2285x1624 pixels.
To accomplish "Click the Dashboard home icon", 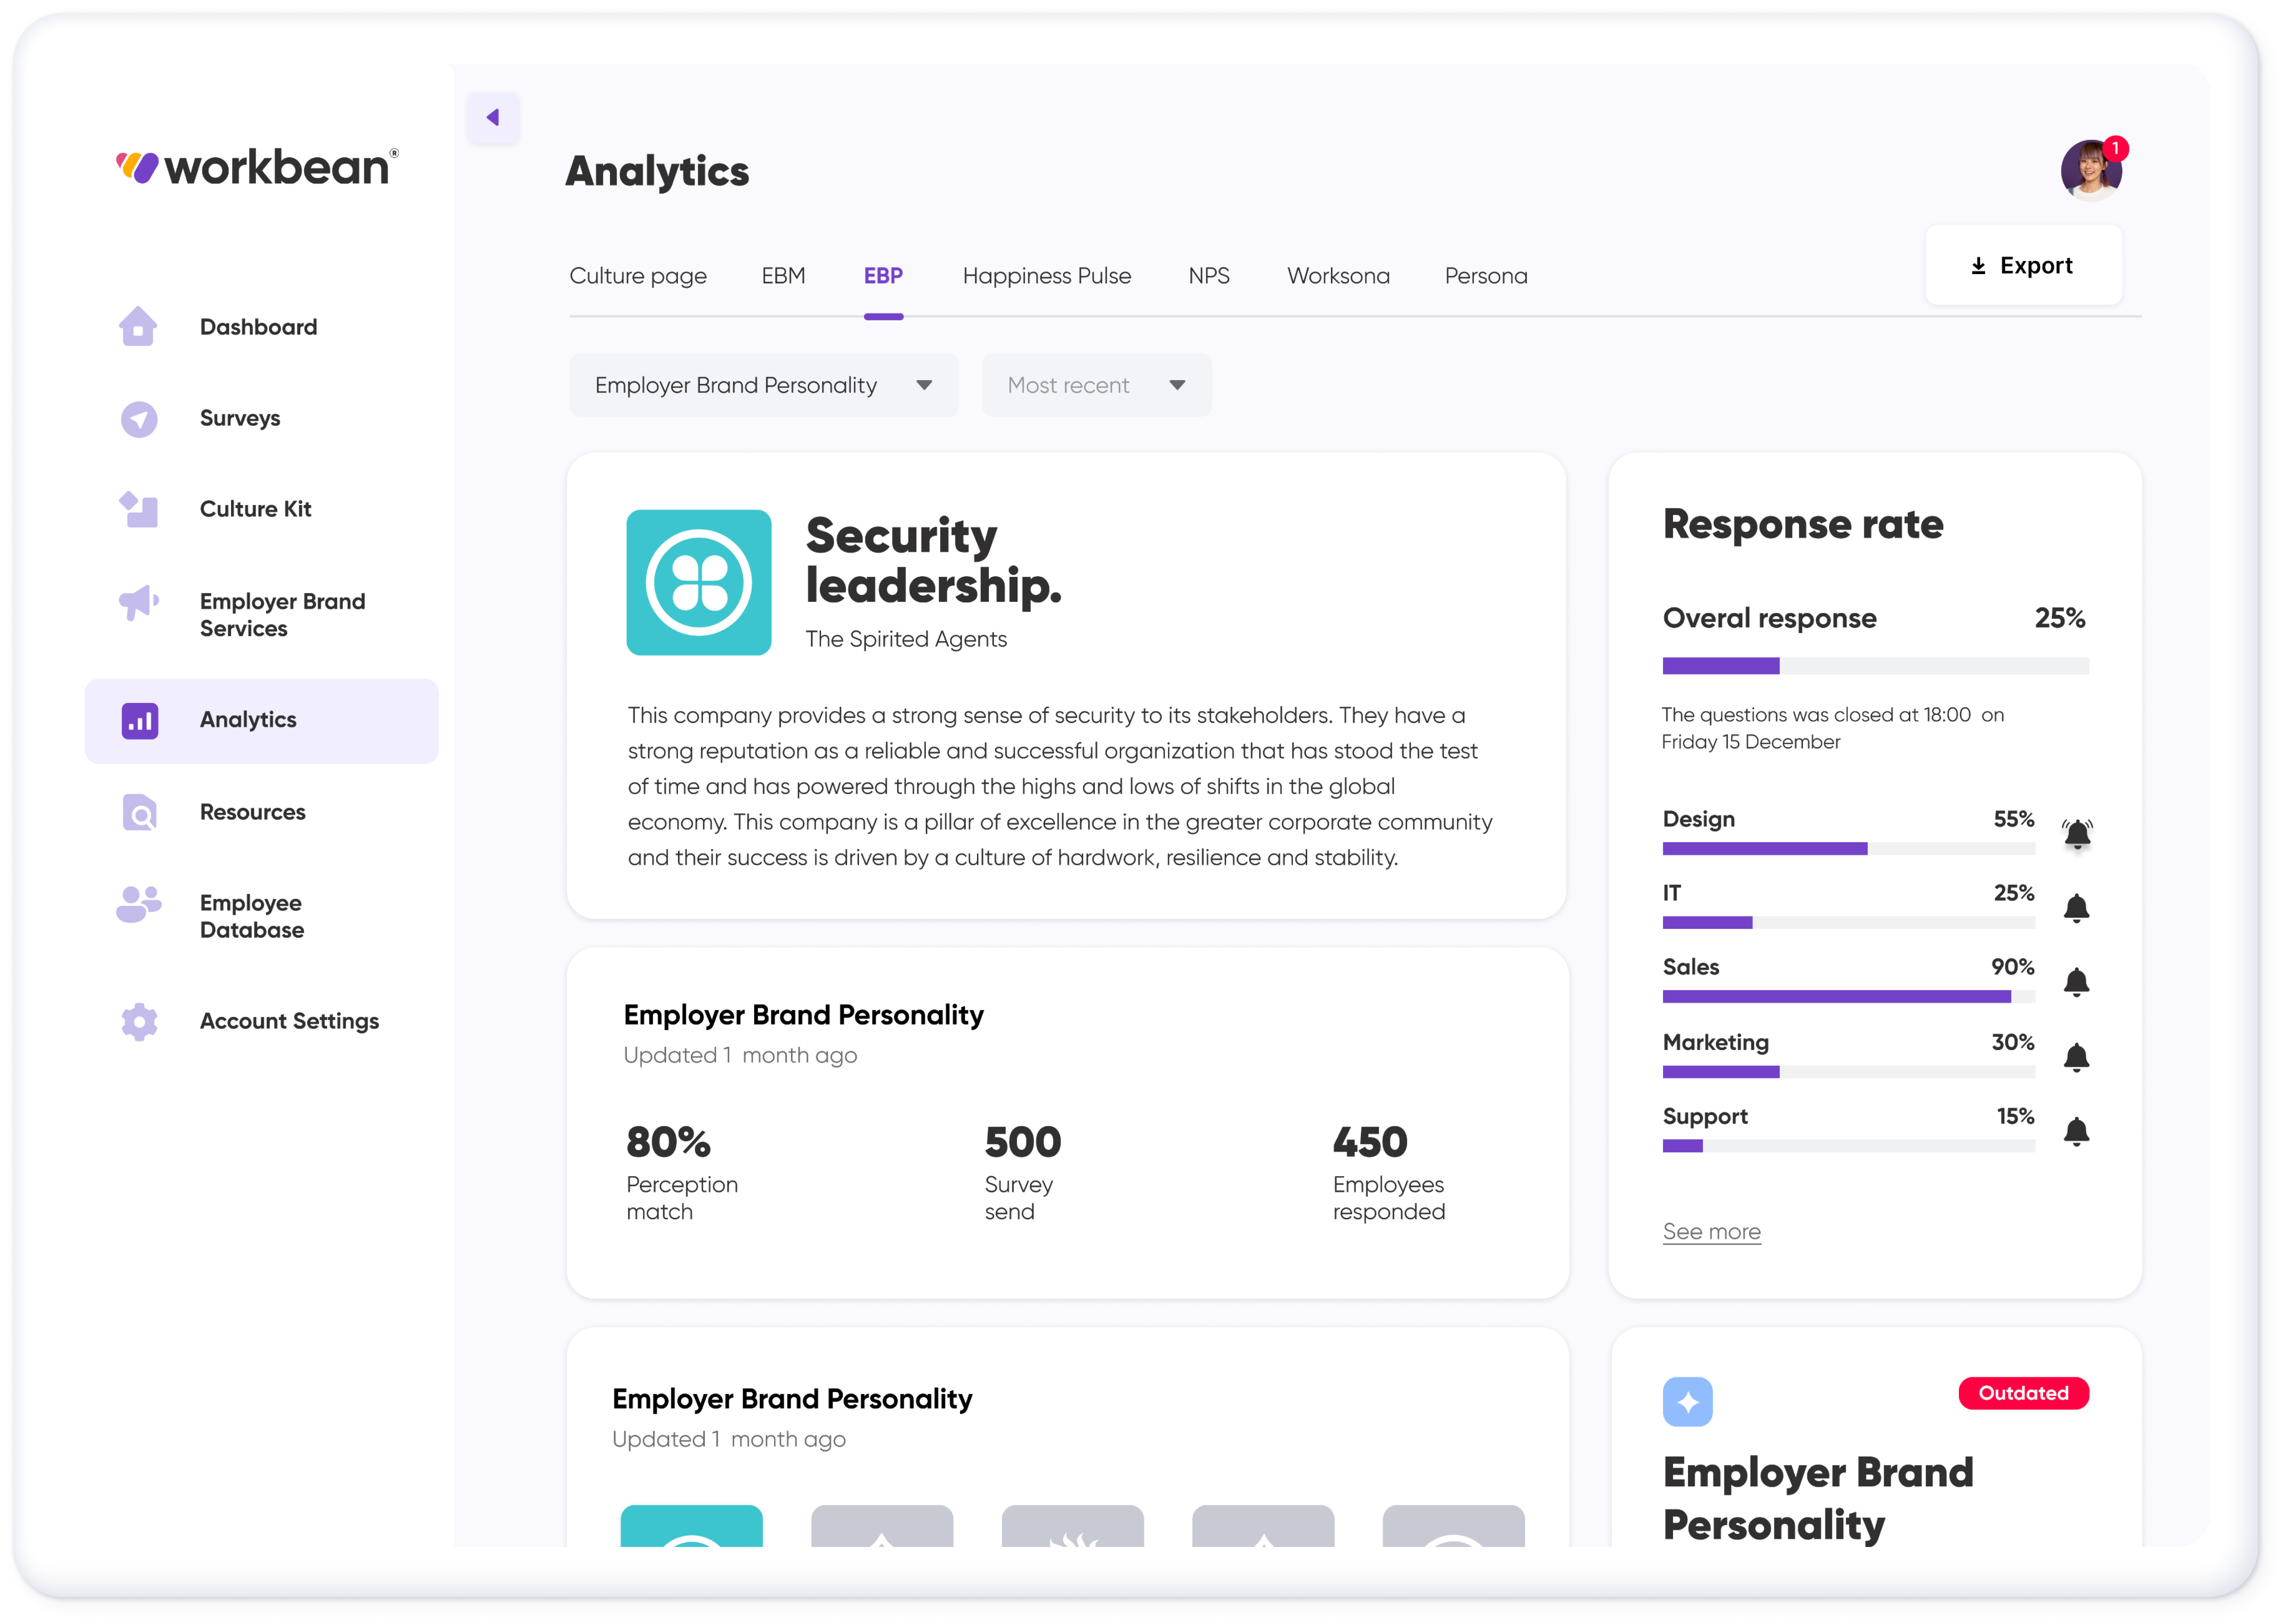I will (x=138, y=327).
